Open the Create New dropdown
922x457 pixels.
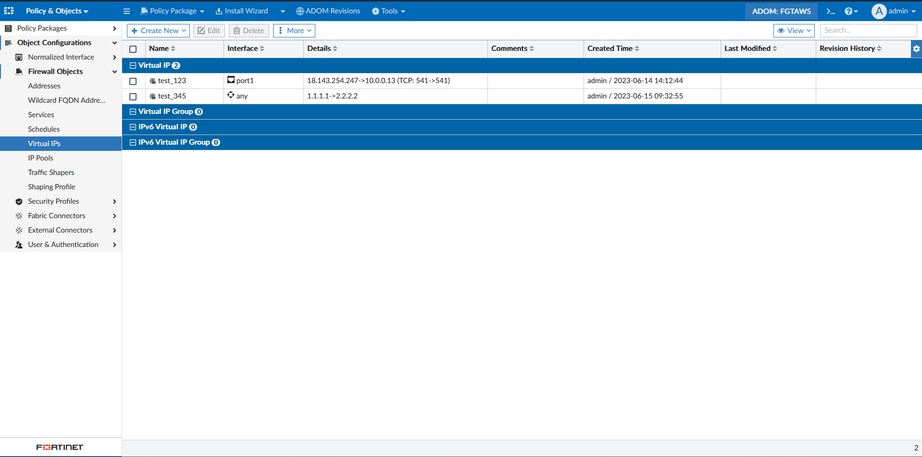(158, 31)
